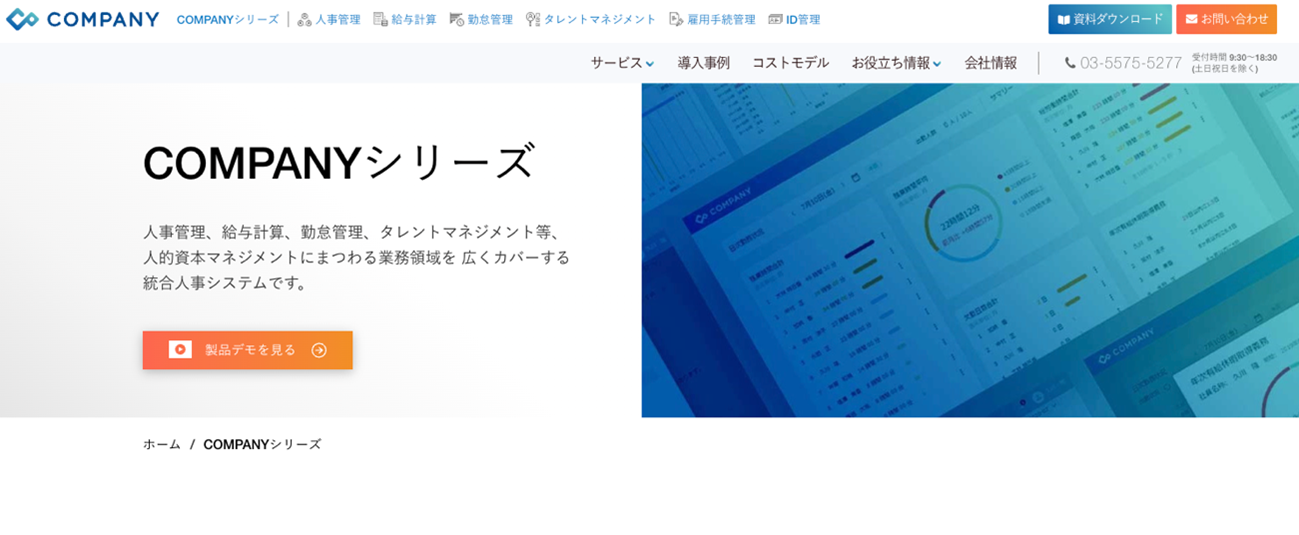Click the envelope icon in お問い合わせ
1299x535 pixels.
point(1191,19)
